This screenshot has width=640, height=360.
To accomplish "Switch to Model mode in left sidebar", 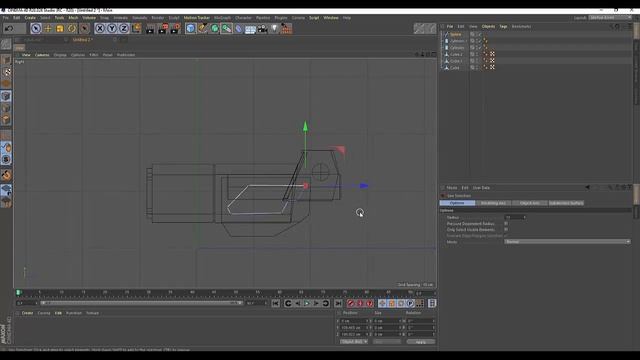I will (6, 60).
